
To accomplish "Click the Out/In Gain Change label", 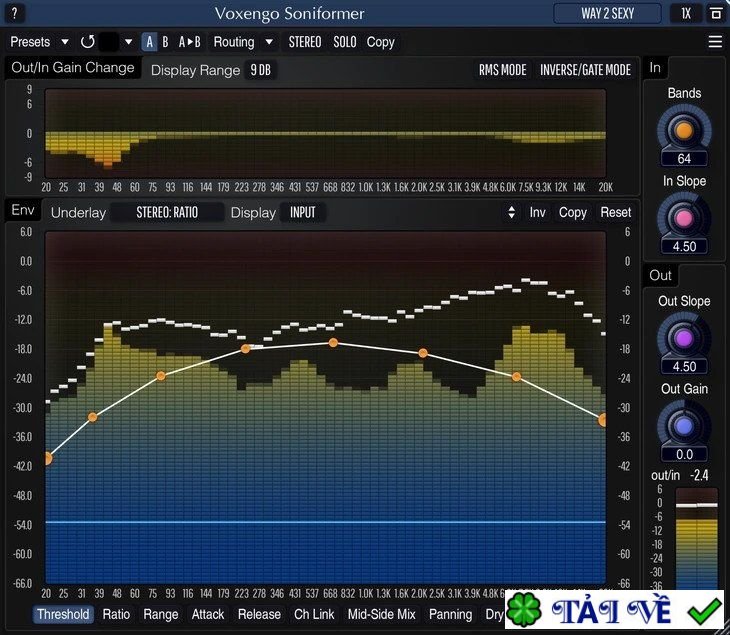I will tap(73, 68).
